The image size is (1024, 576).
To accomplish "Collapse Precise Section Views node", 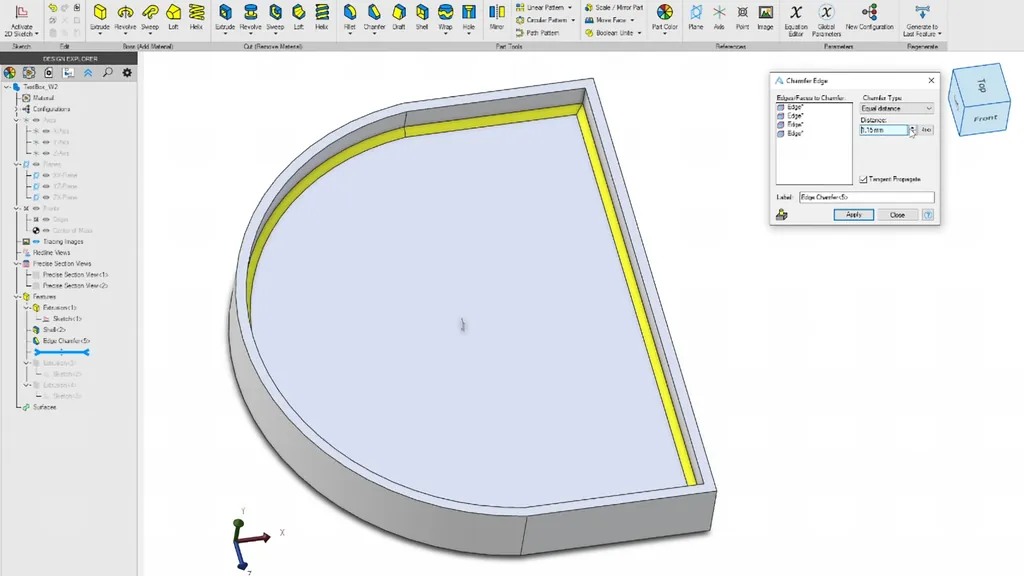I will 16,264.
